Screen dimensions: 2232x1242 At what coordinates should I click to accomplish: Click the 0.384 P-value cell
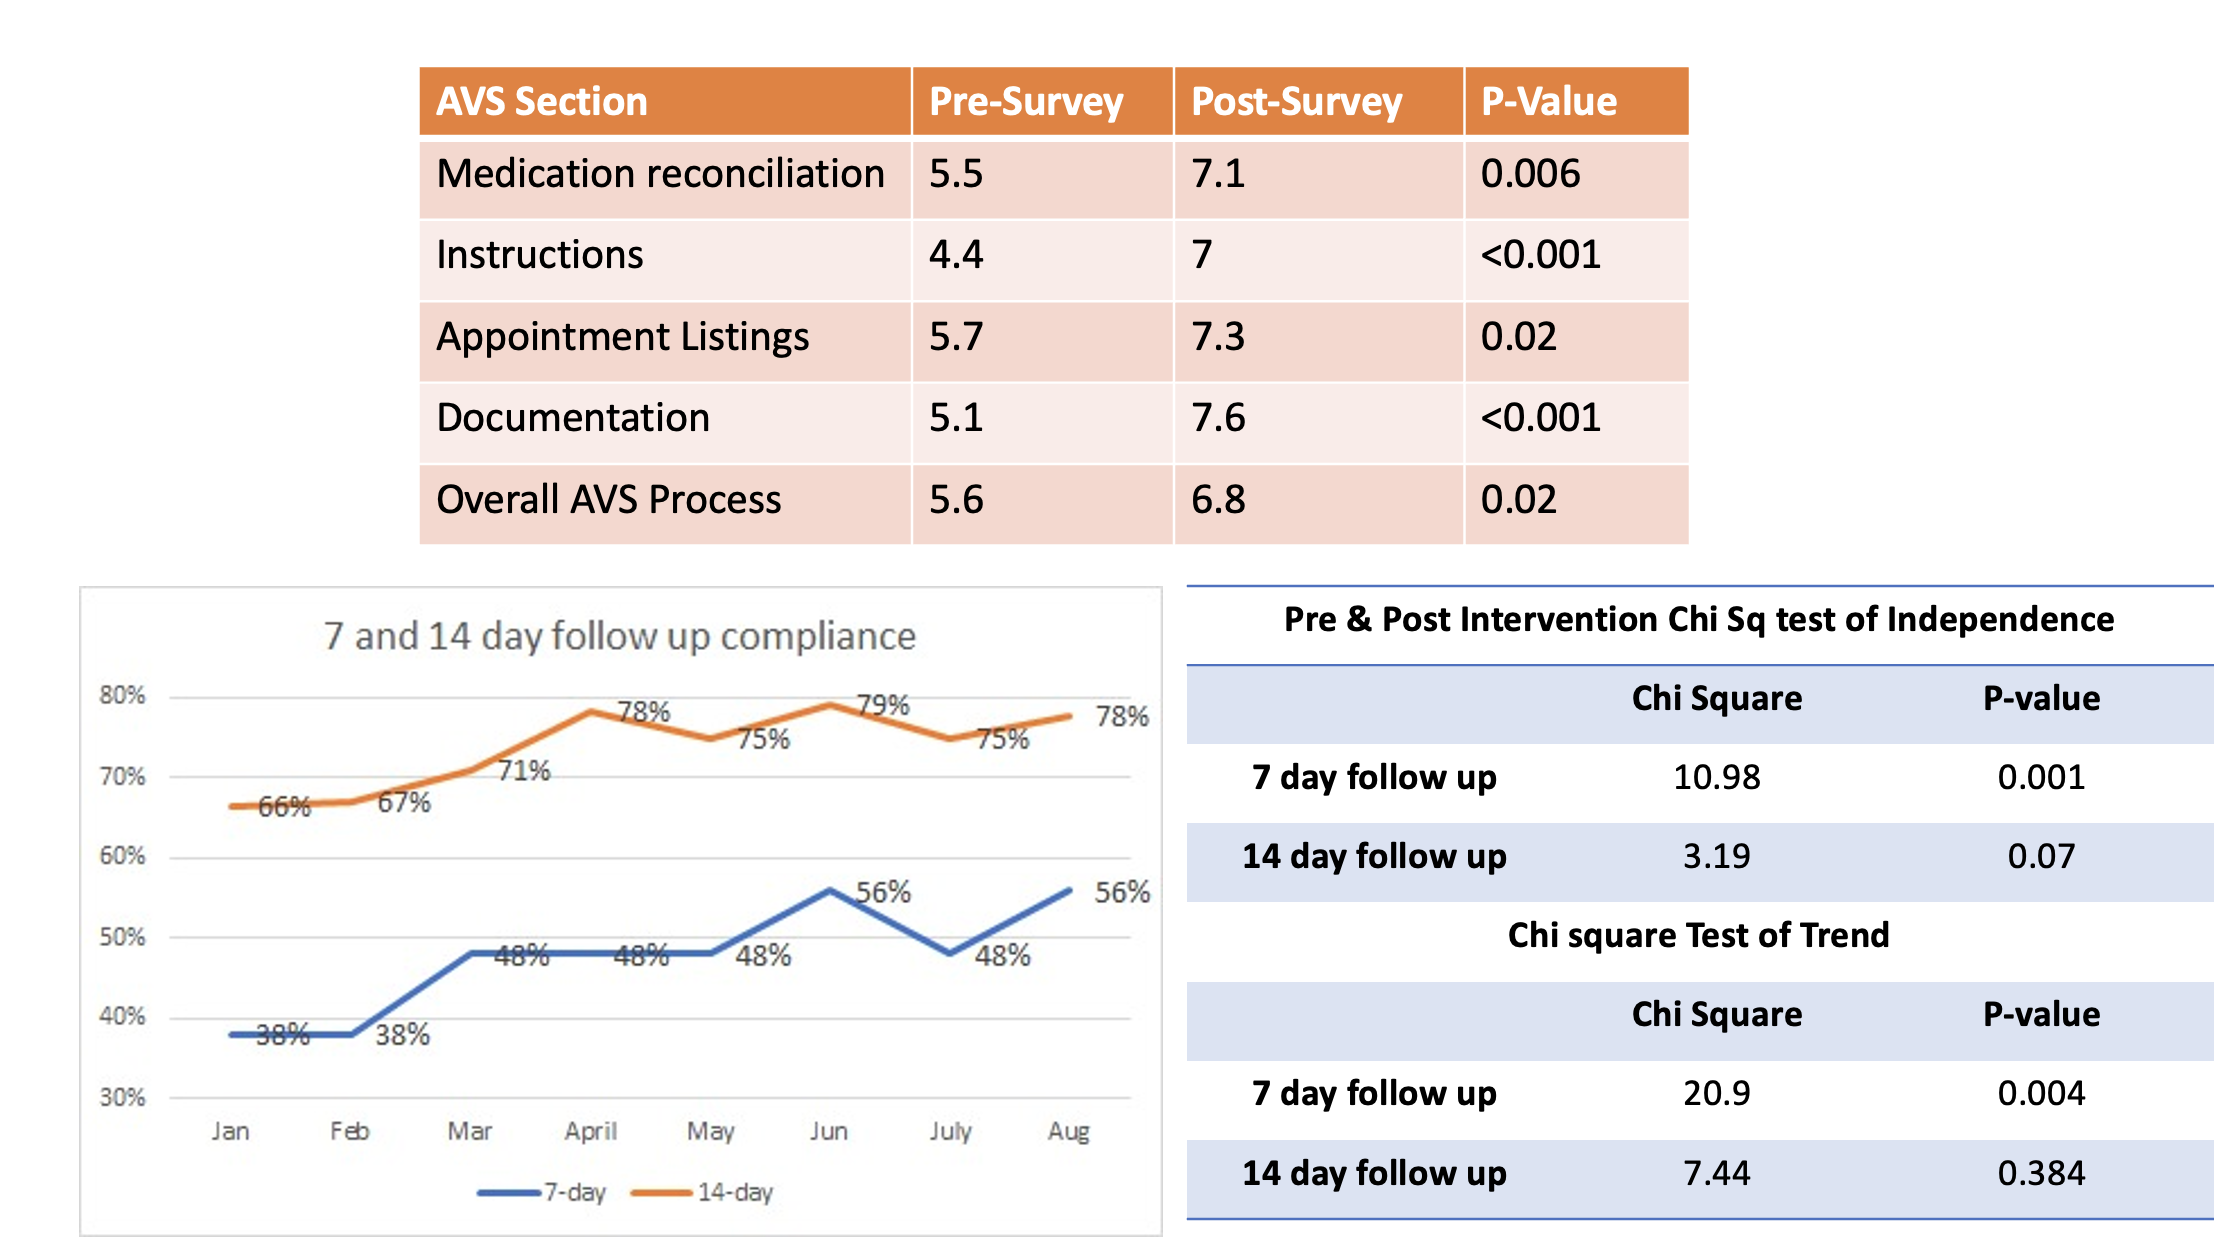[x=2041, y=1173]
